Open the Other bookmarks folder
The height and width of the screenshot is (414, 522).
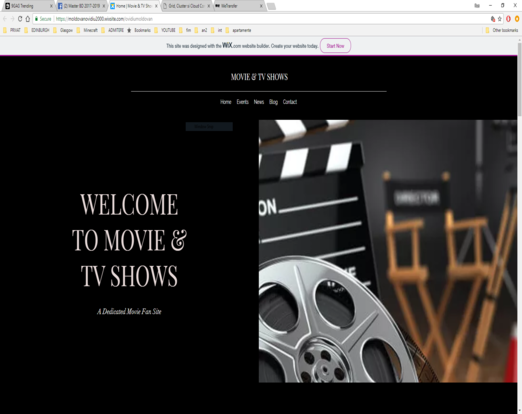click(502, 30)
